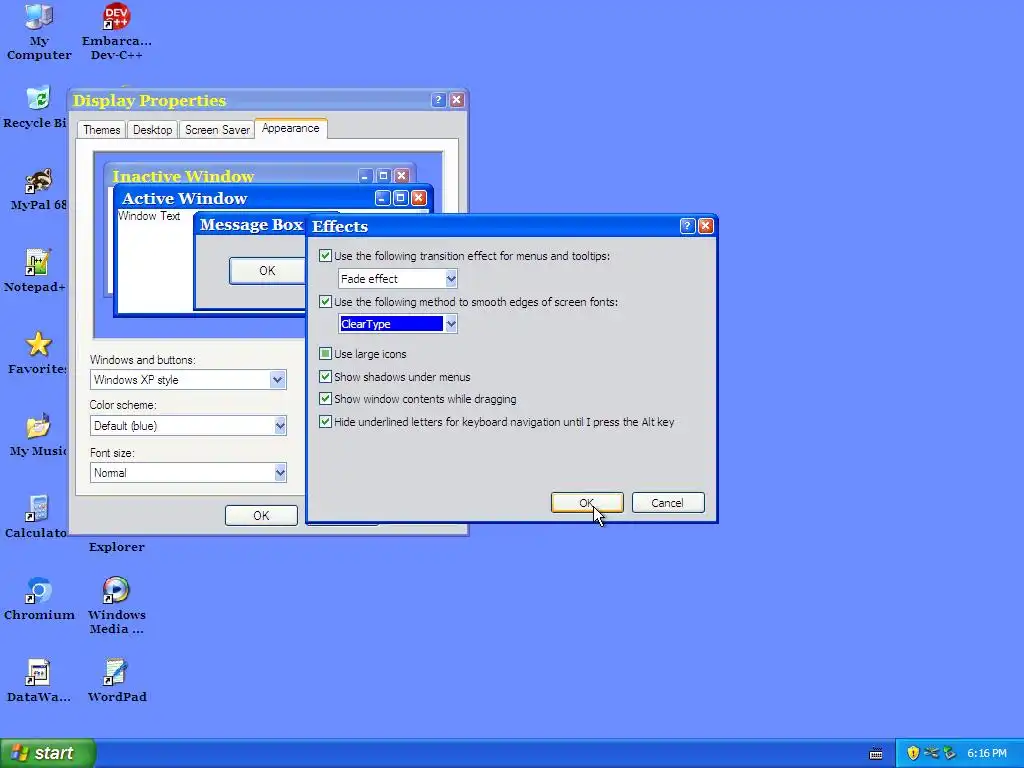The image size is (1024, 768).
Task: Click Display Properties help question mark
Action: point(438,100)
